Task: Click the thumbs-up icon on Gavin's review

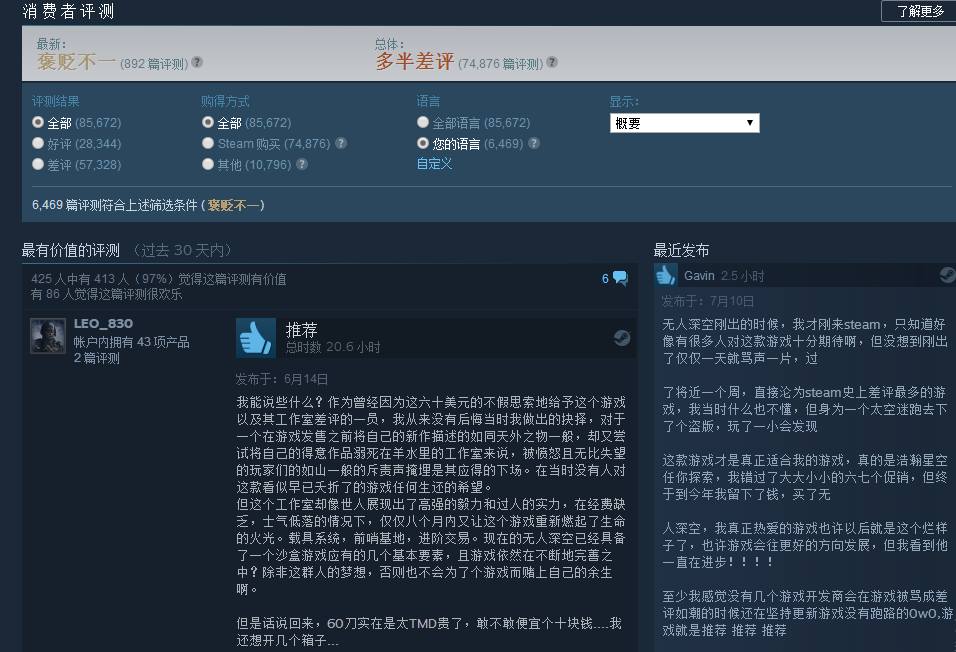Action: point(667,275)
